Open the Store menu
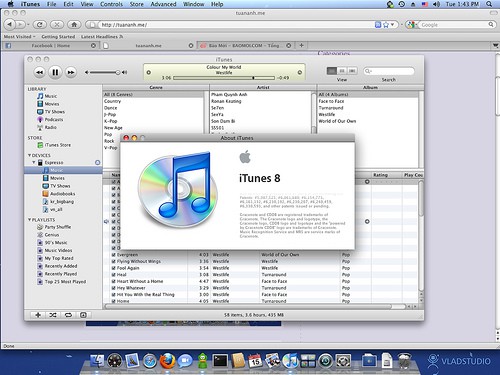The height and width of the screenshot is (375, 500). click(x=136, y=4)
